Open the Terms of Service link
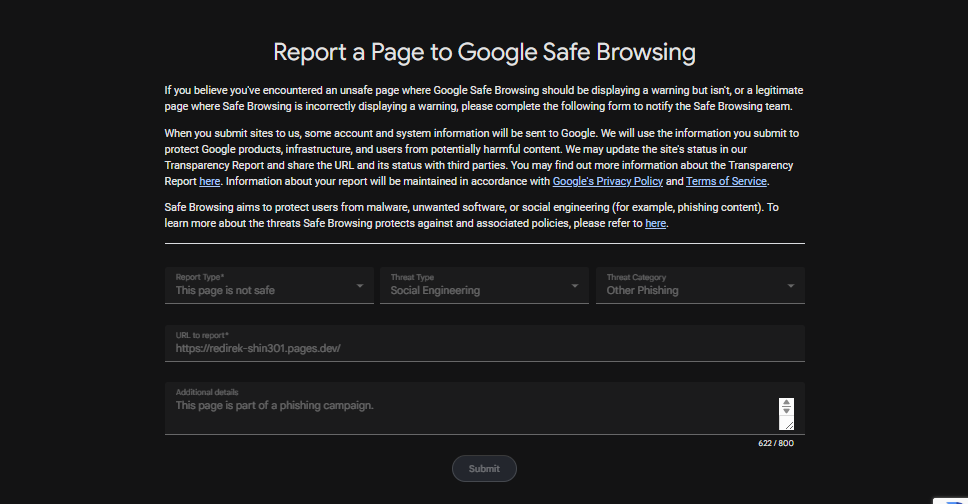Screen dimensions: 968x504 point(726,181)
